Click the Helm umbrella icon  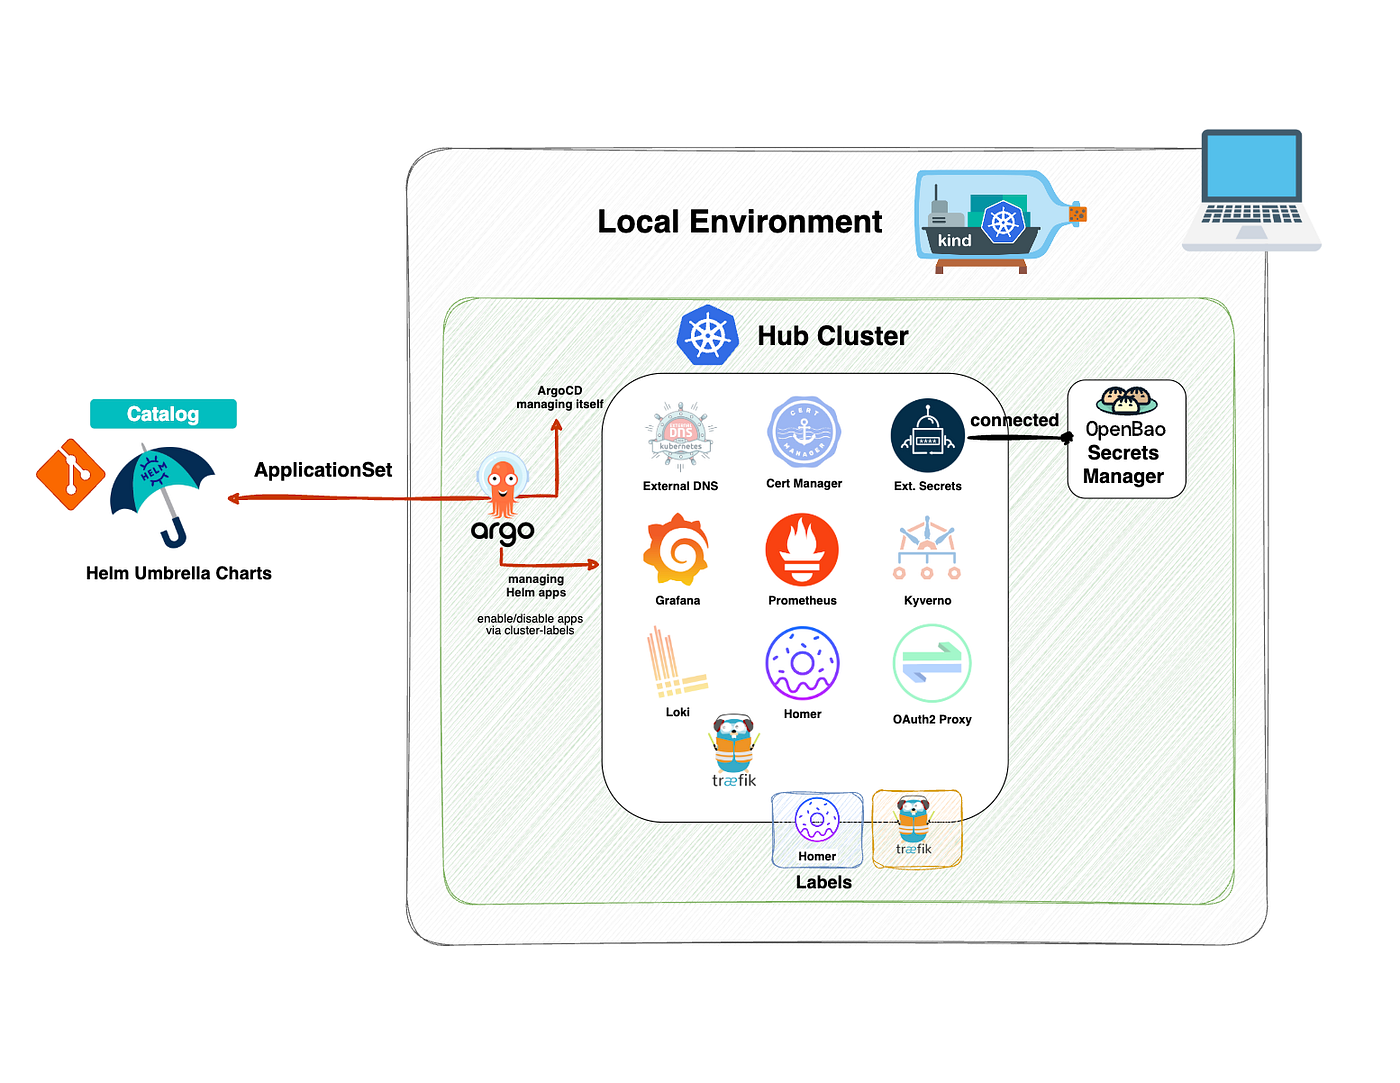[162, 496]
